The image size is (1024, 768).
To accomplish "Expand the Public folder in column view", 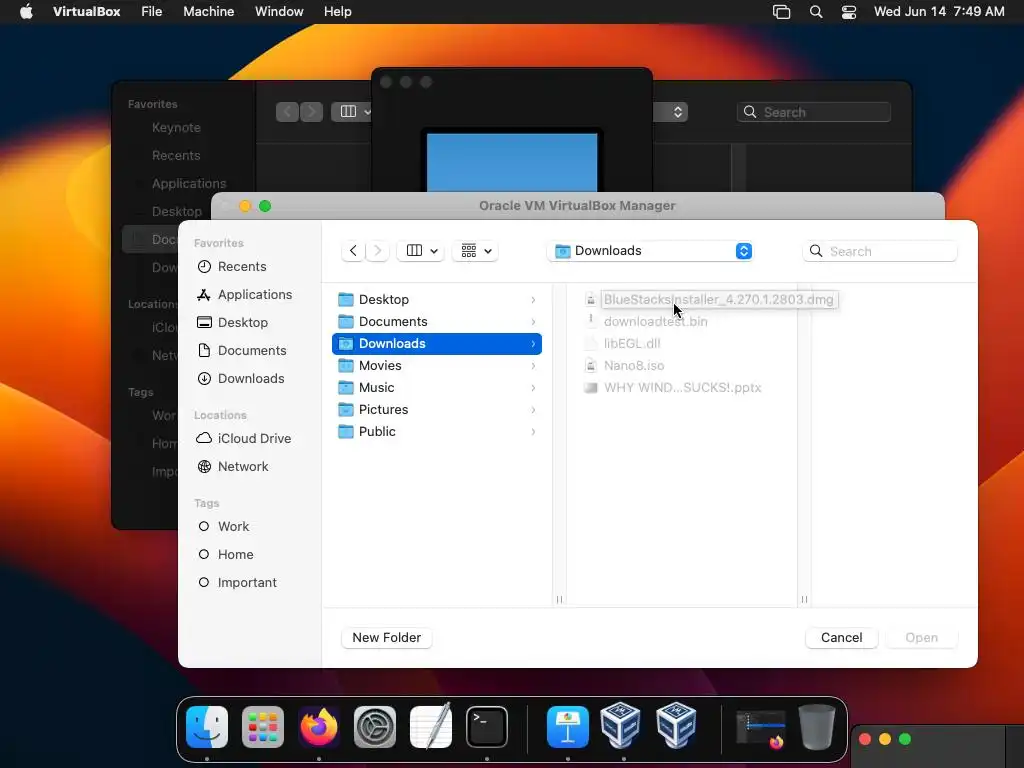I will click(x=437, y=432).
